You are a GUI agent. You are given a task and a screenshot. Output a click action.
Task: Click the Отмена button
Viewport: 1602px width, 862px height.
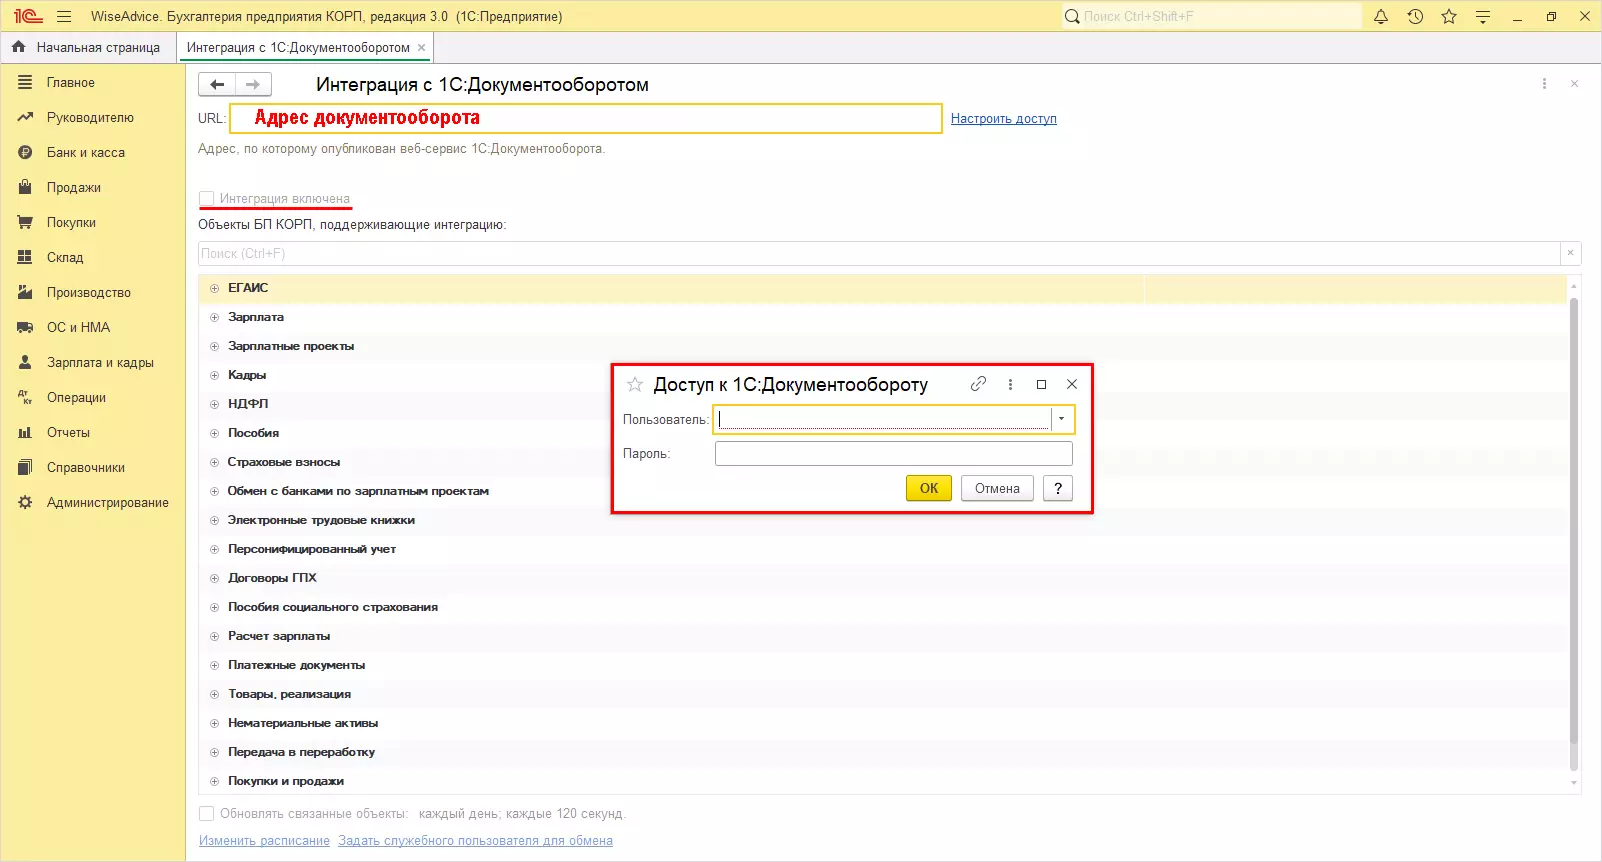997,488
